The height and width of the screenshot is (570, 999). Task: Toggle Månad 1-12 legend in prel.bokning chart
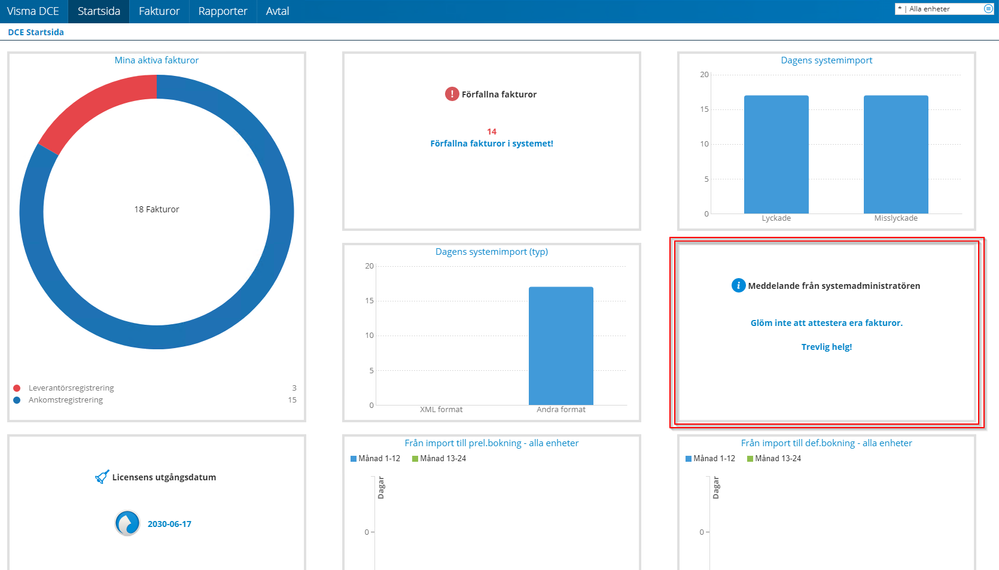tap(375, 459)
